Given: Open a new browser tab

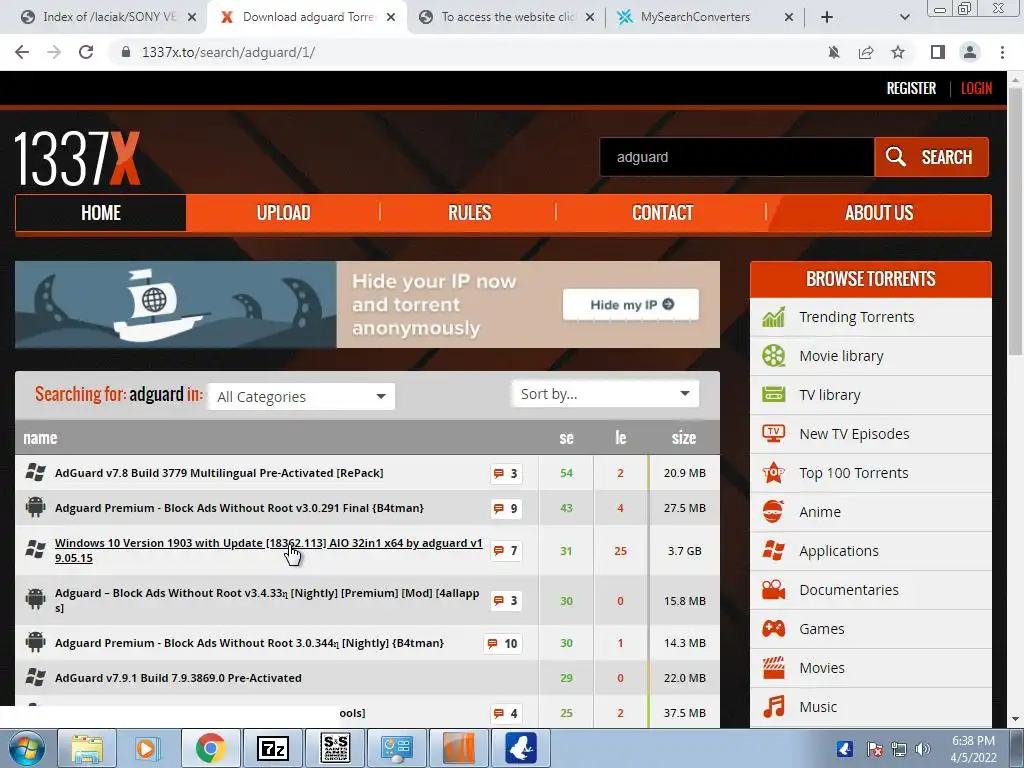Looking at the screenshot, I should (x=827, y=17).
